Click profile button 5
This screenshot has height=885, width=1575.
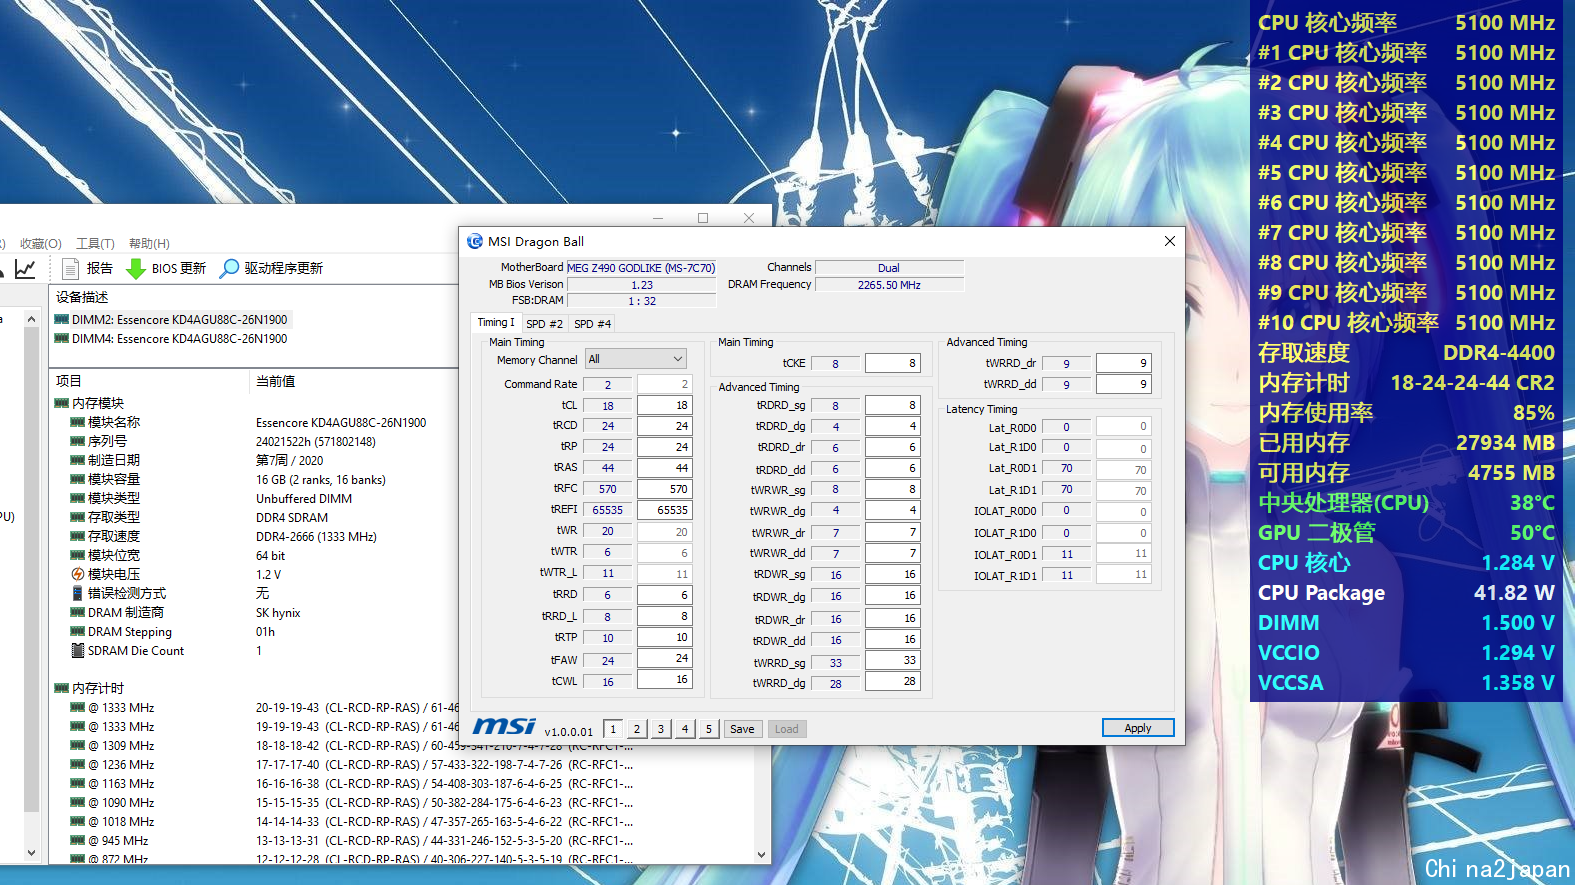pos(709,729)
